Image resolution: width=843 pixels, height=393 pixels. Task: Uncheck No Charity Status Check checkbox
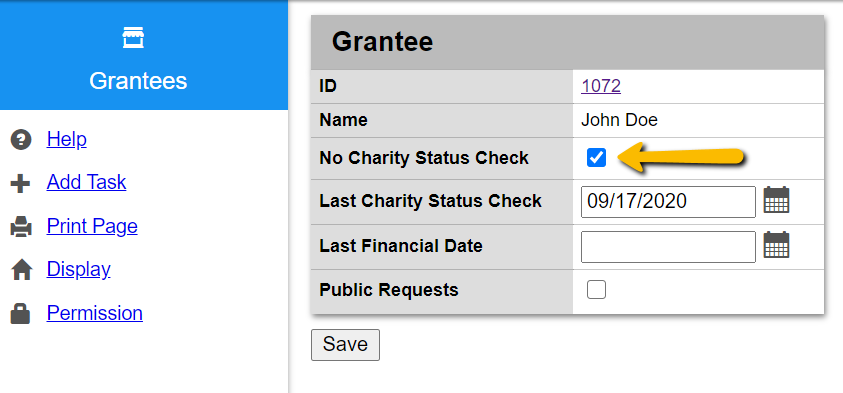(596, 158)
